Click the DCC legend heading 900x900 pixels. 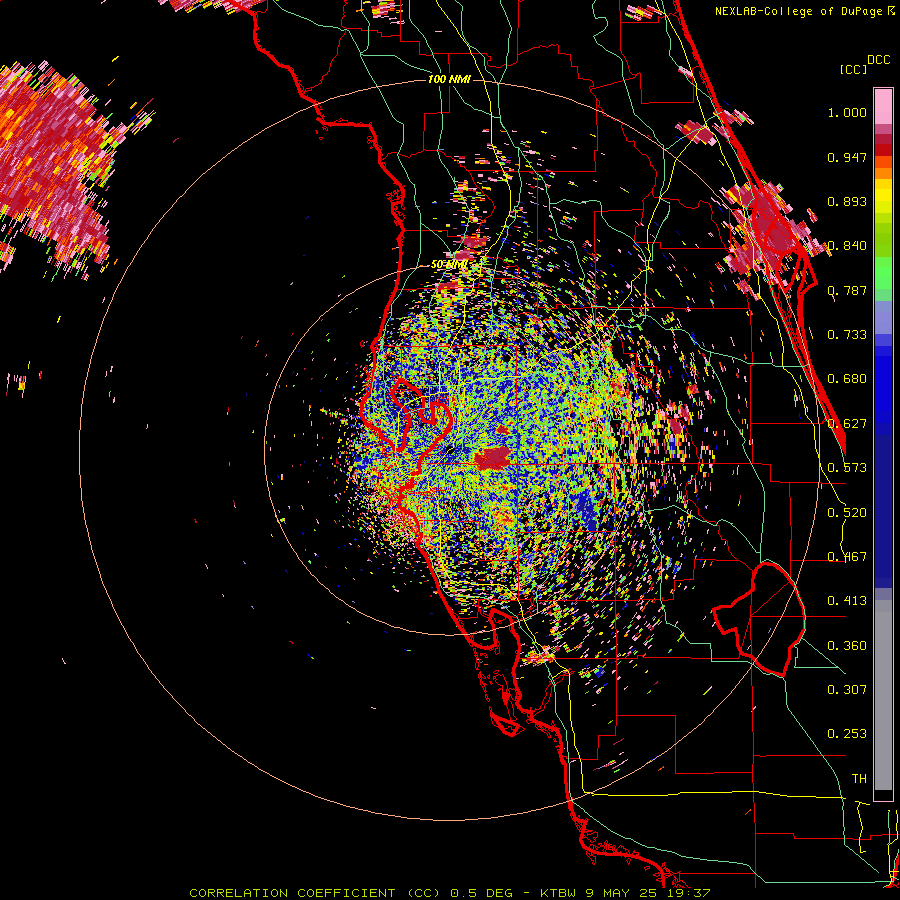[878, 60]
